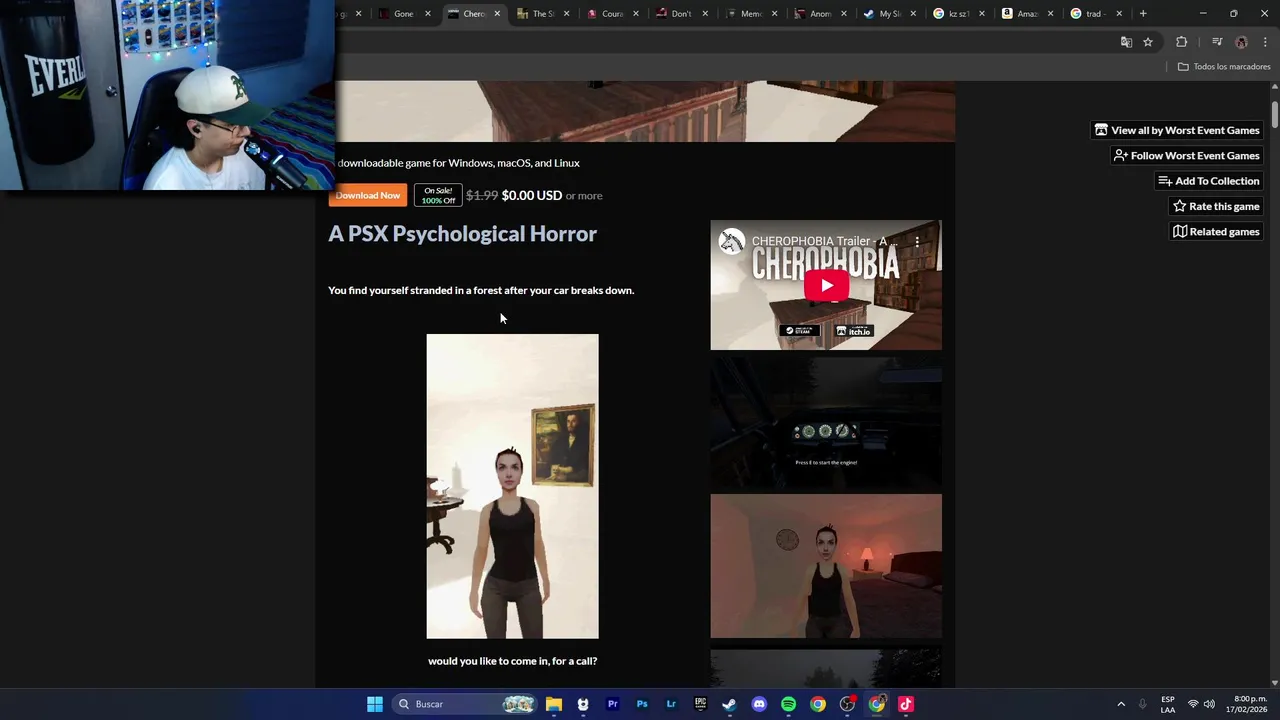Screen dimensions: 1280x720
Task: Open the Todos los marcadores bookmarks folder
Action: (1224, 67)
